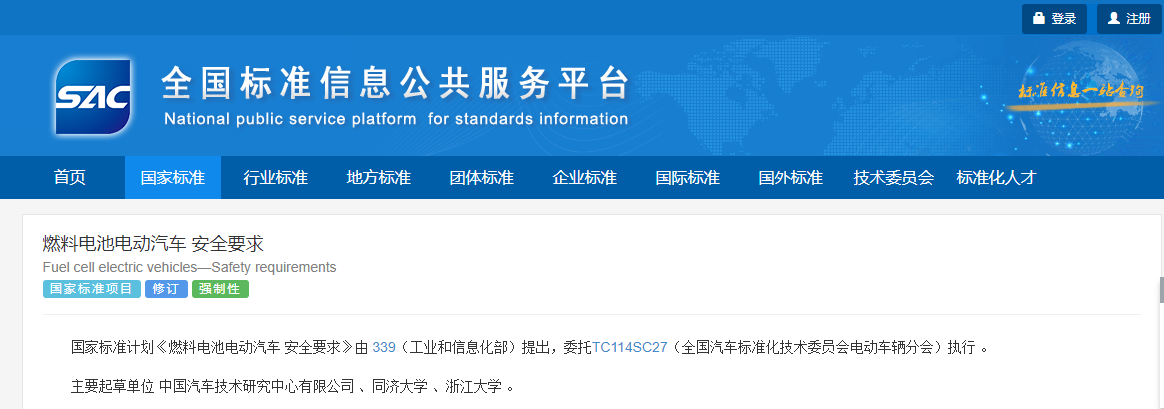The height and width of the screenshot is (409, 1164).
Task: Click the page's vertical scrollbar thumb
Action: [x=1160, y=290]
